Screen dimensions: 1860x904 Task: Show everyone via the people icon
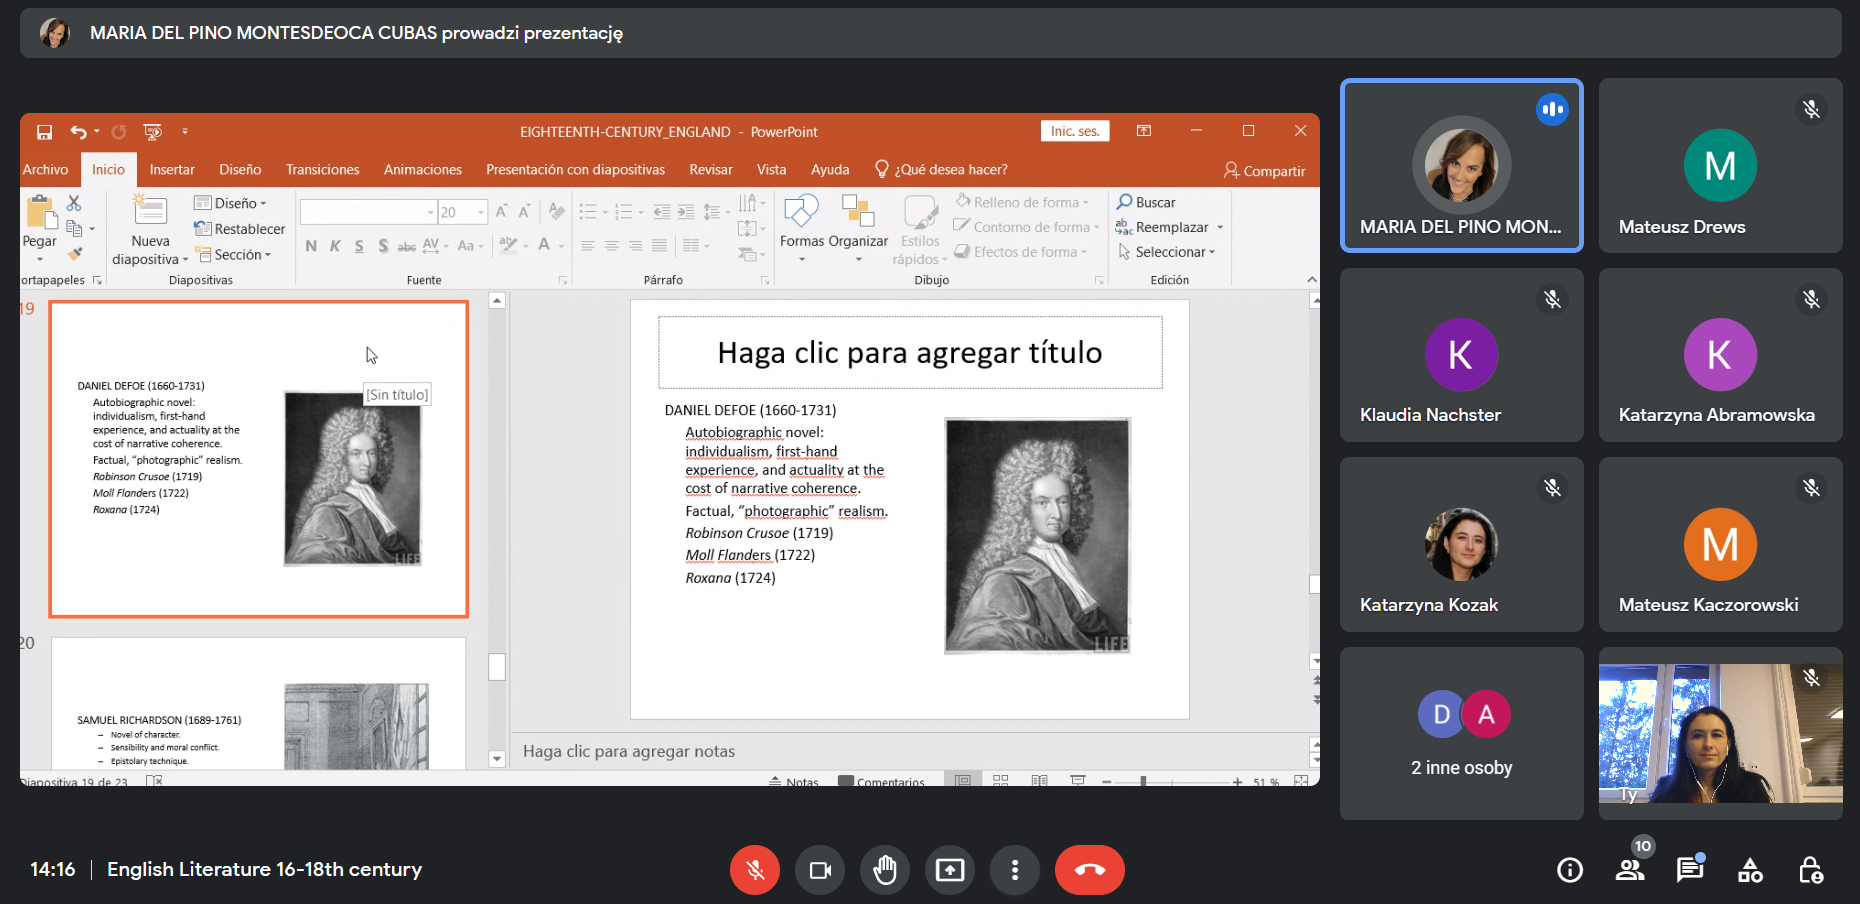tap(1630, 870)
